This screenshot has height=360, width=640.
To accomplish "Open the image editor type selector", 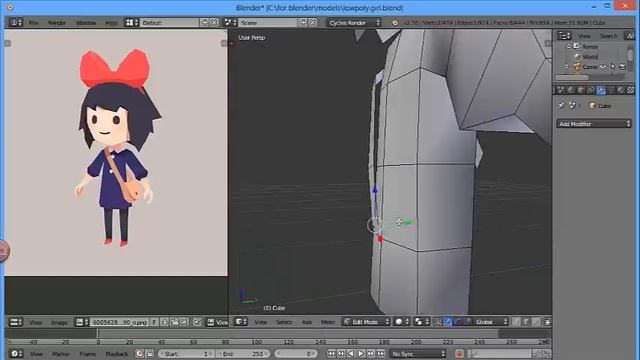I will [x=16, y=322].
